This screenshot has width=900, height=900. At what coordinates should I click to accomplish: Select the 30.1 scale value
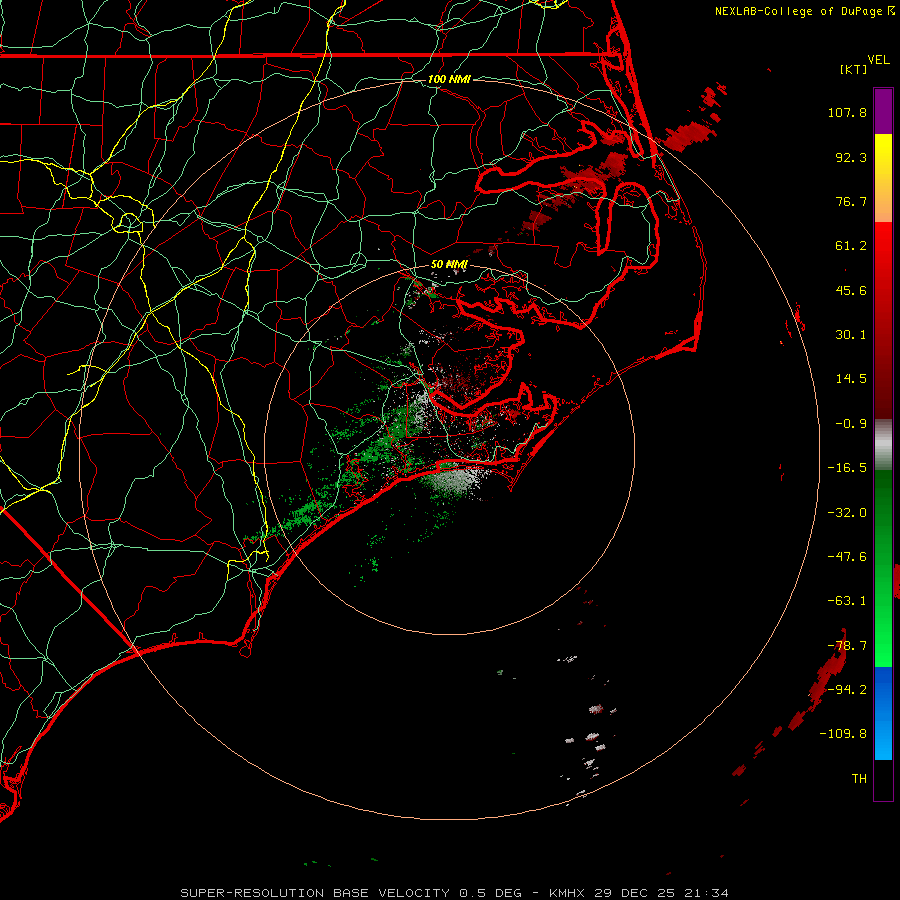[851, 335]
